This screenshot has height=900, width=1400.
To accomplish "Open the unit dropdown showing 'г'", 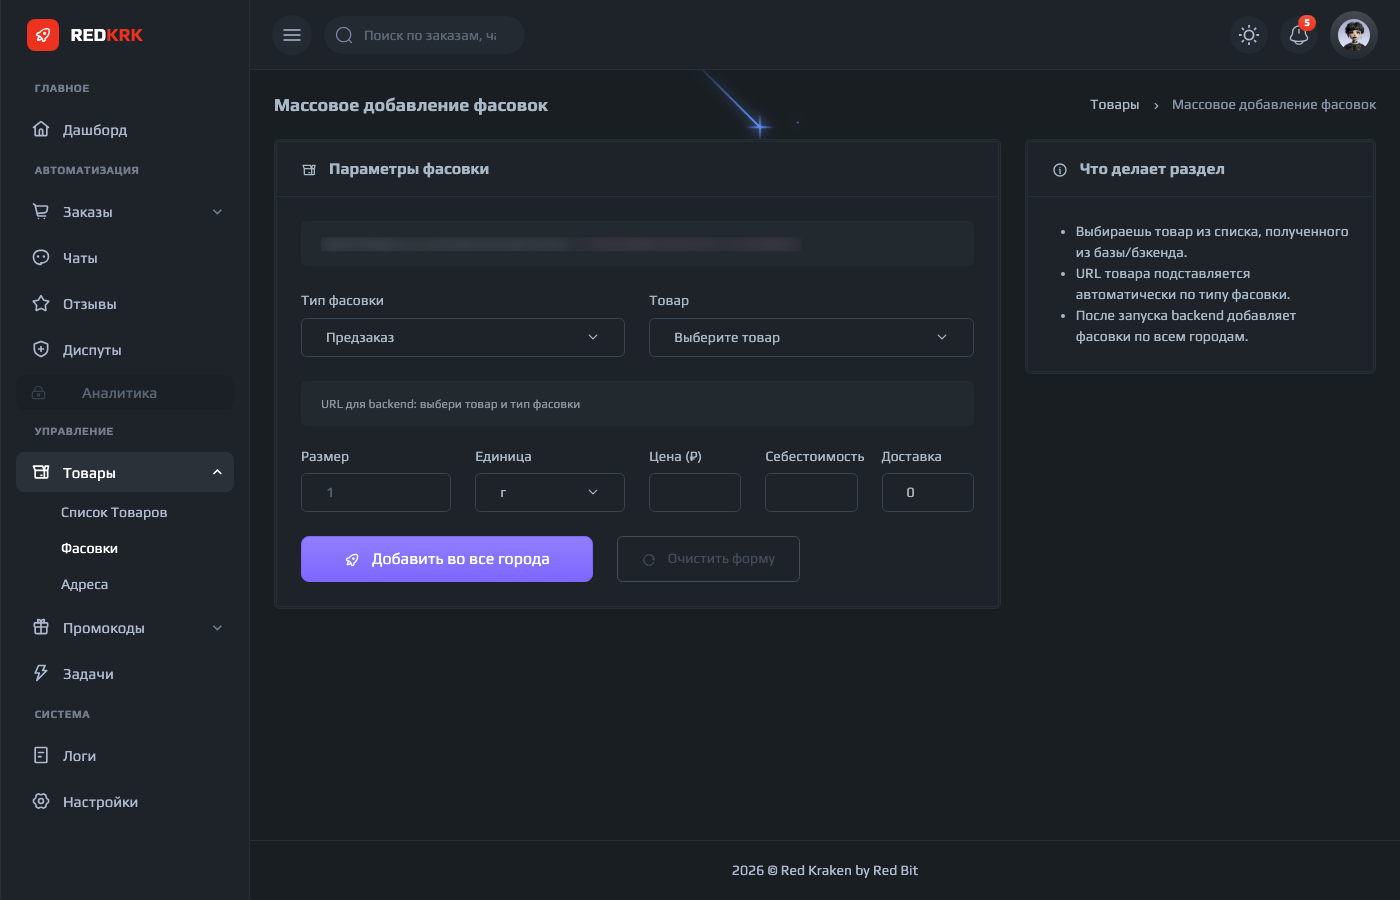I will (549, 492).
